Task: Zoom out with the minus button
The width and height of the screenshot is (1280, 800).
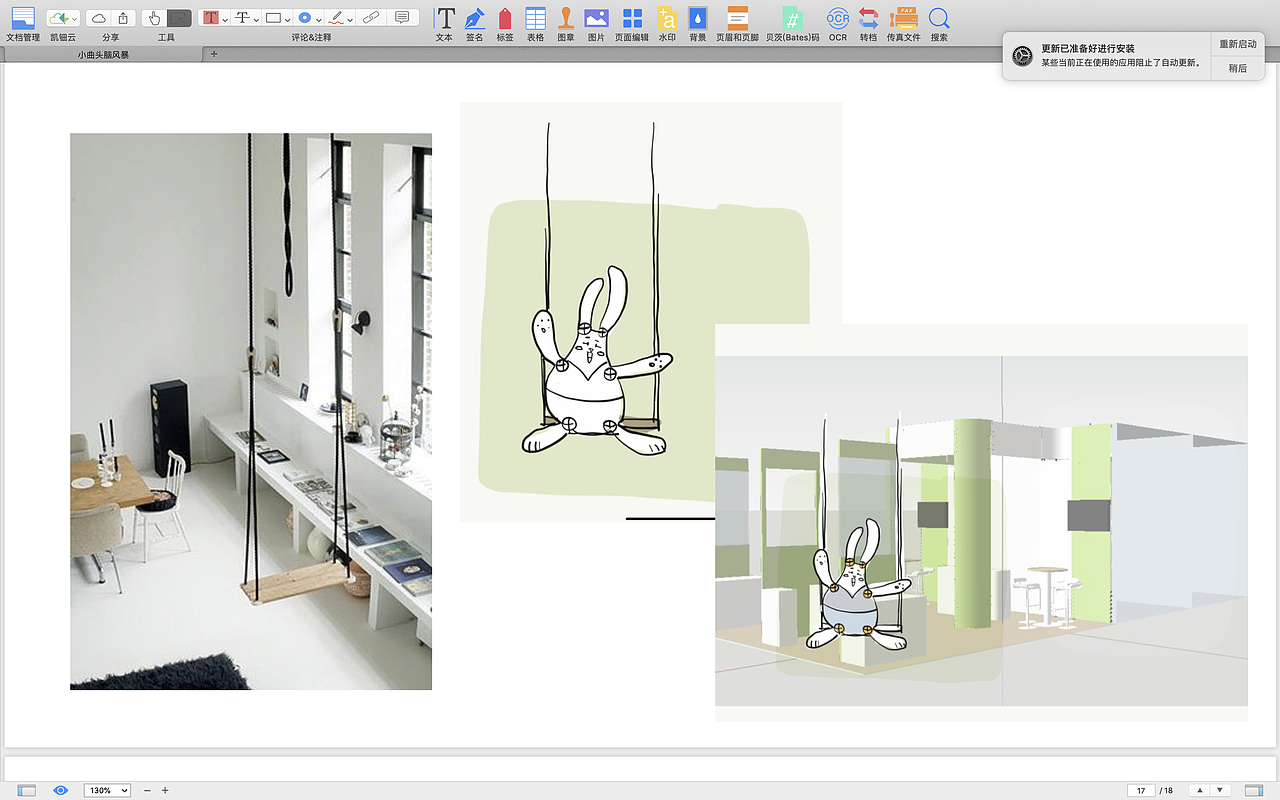Action: click(147, 790)
